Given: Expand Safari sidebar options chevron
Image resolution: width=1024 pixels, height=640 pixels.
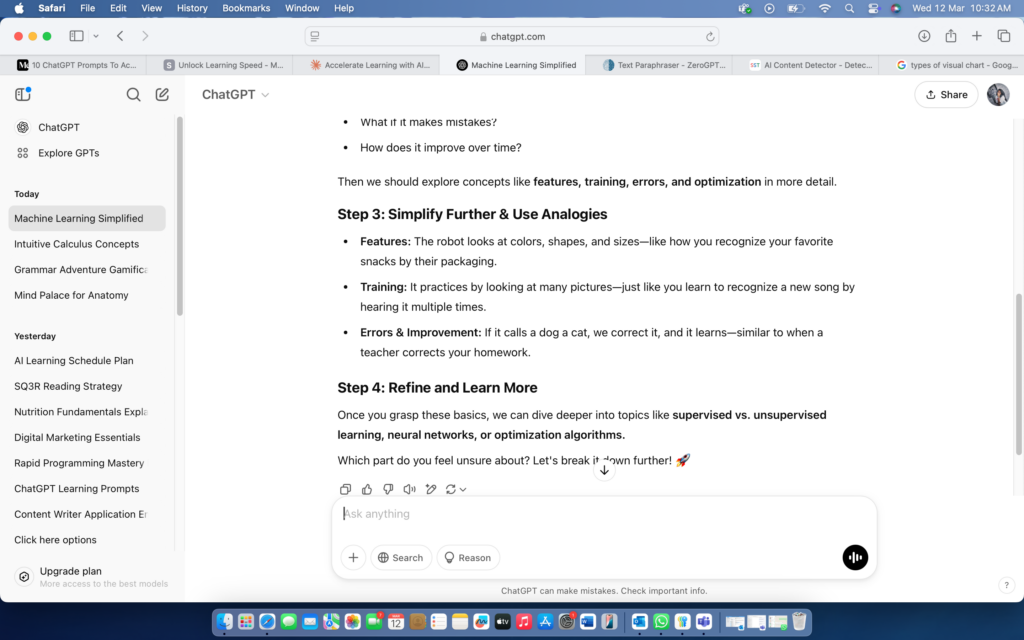Looking at the screenshot, I should click(x=96, y=36).
